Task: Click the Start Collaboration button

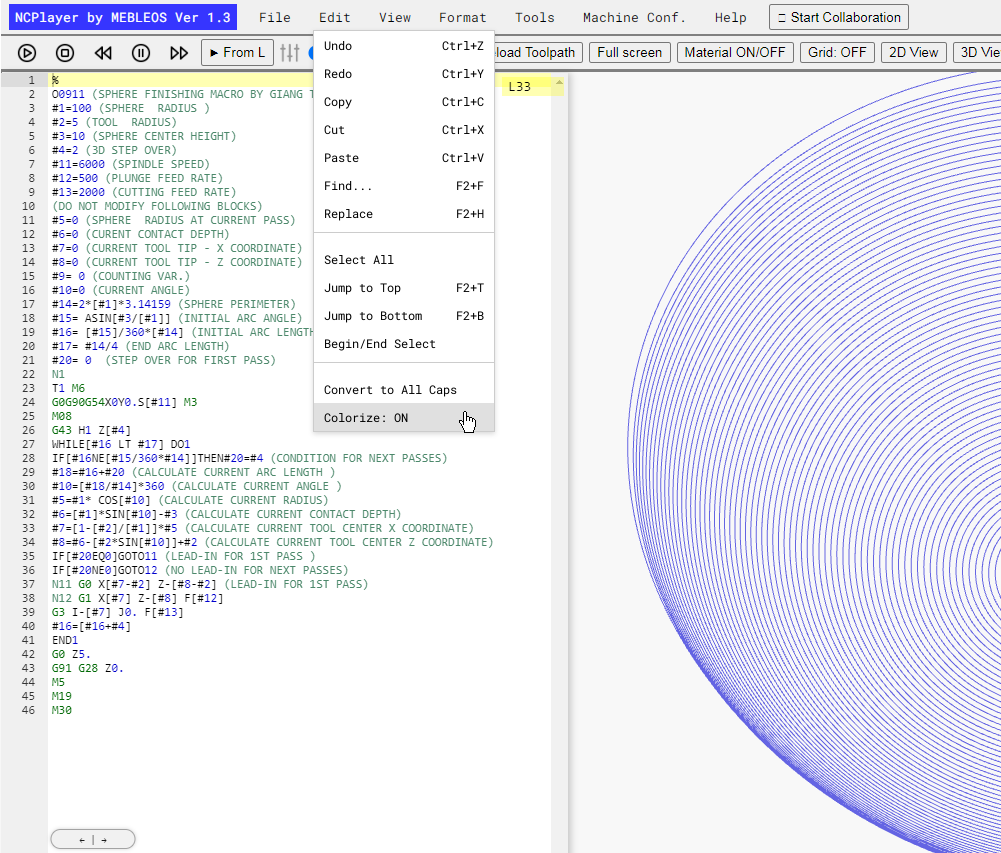Action: (838, 17)
